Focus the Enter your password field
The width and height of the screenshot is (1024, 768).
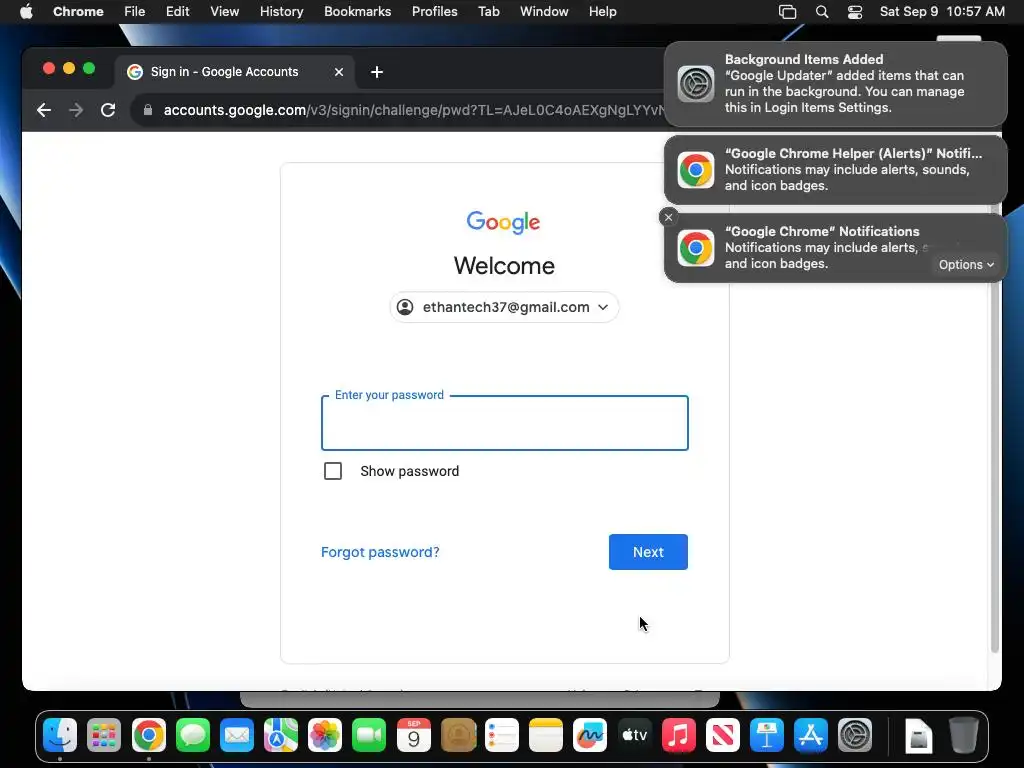504,423
